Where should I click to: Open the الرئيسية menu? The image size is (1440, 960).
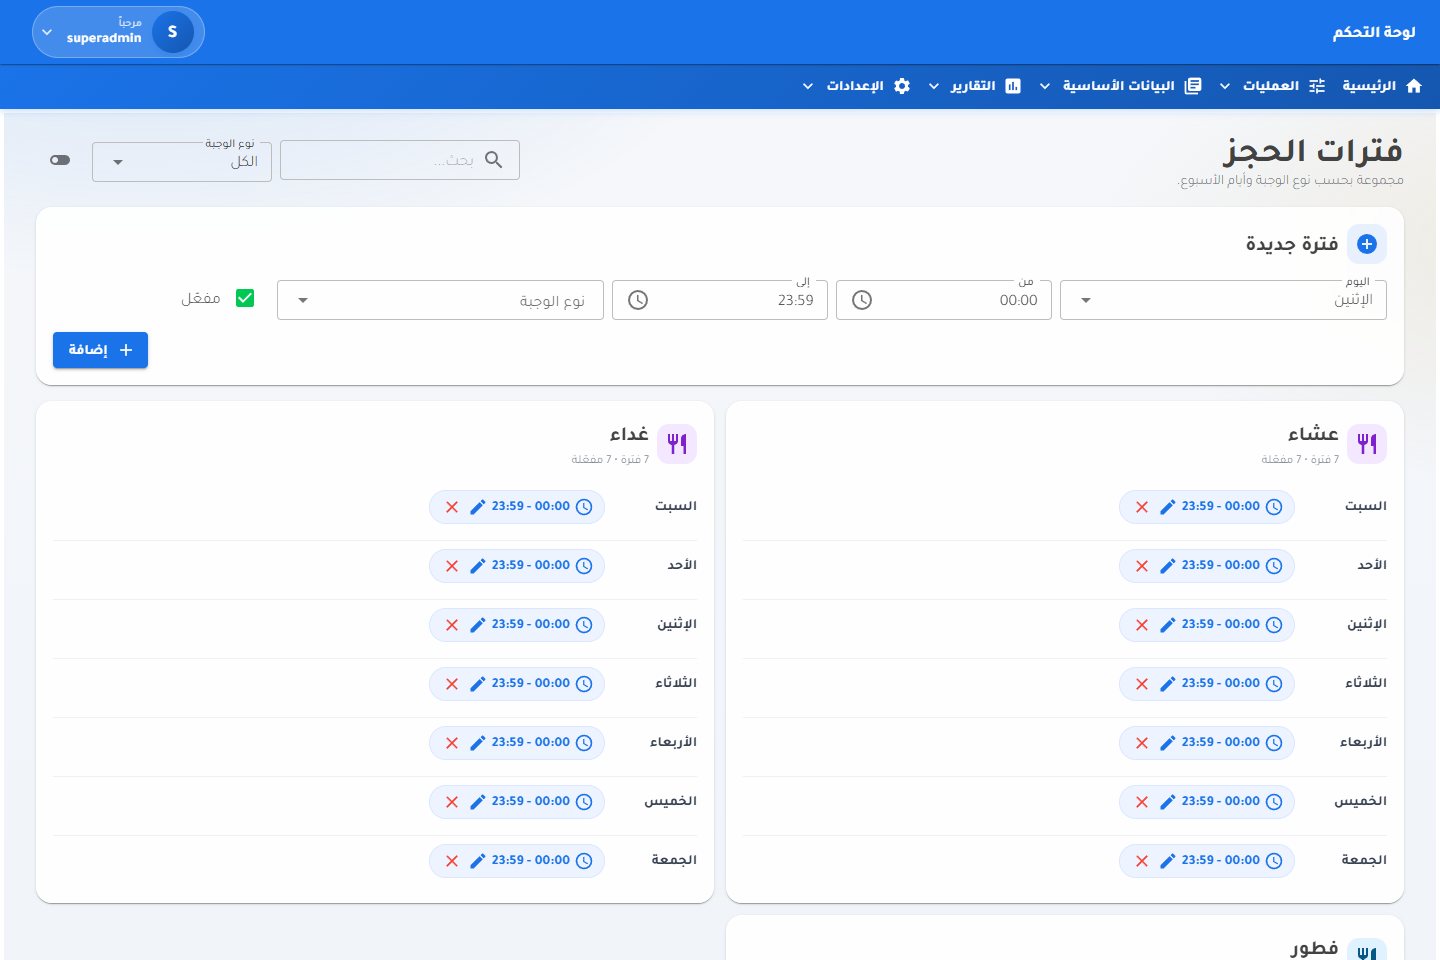(x=1382, y=86)
